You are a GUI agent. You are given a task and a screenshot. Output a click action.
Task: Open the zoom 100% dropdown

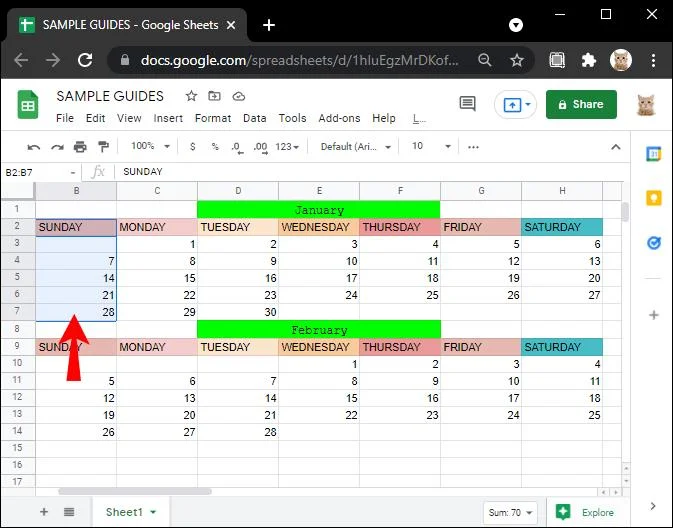tap(150, 146)
